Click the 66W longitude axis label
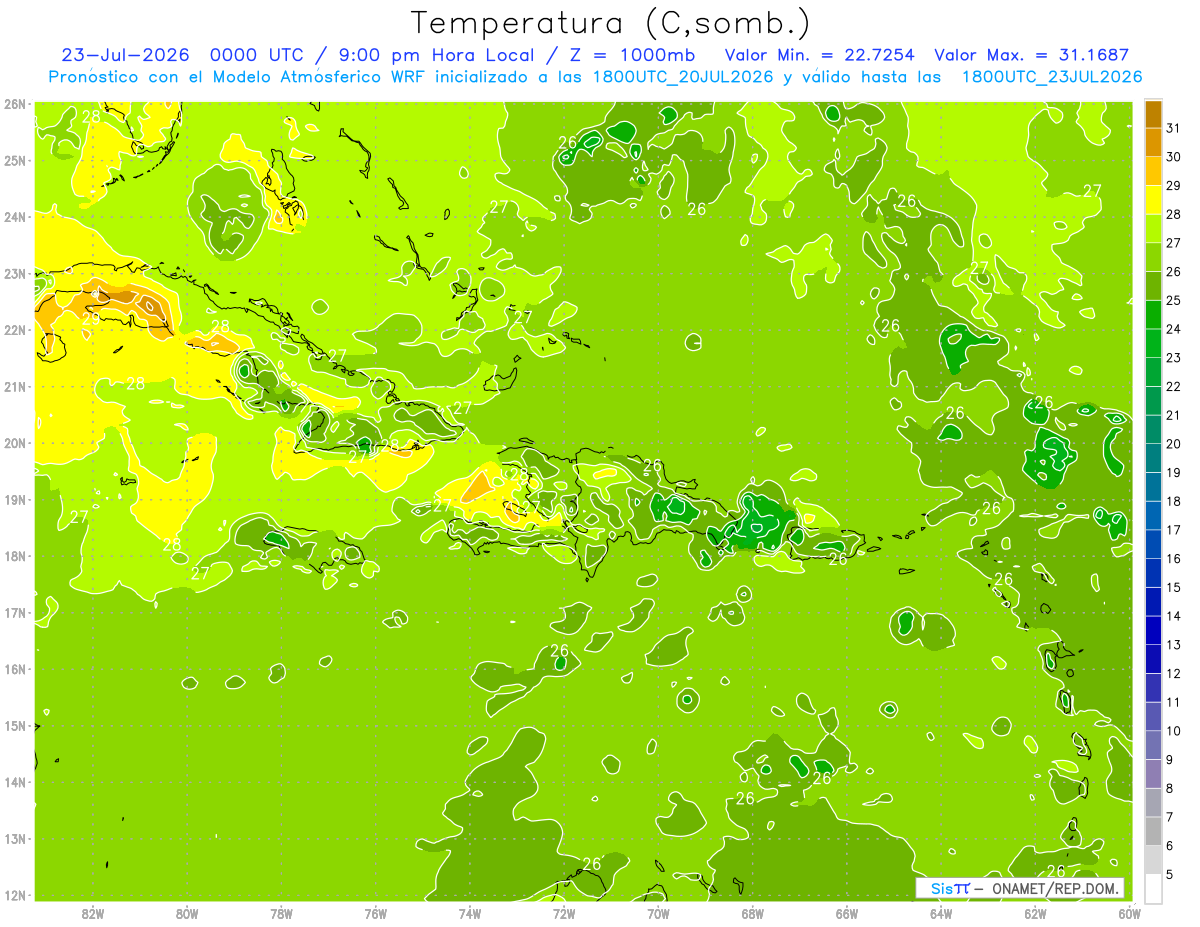Image resolution: width=1200 pixels, height=927 pixels. [846, 913]
